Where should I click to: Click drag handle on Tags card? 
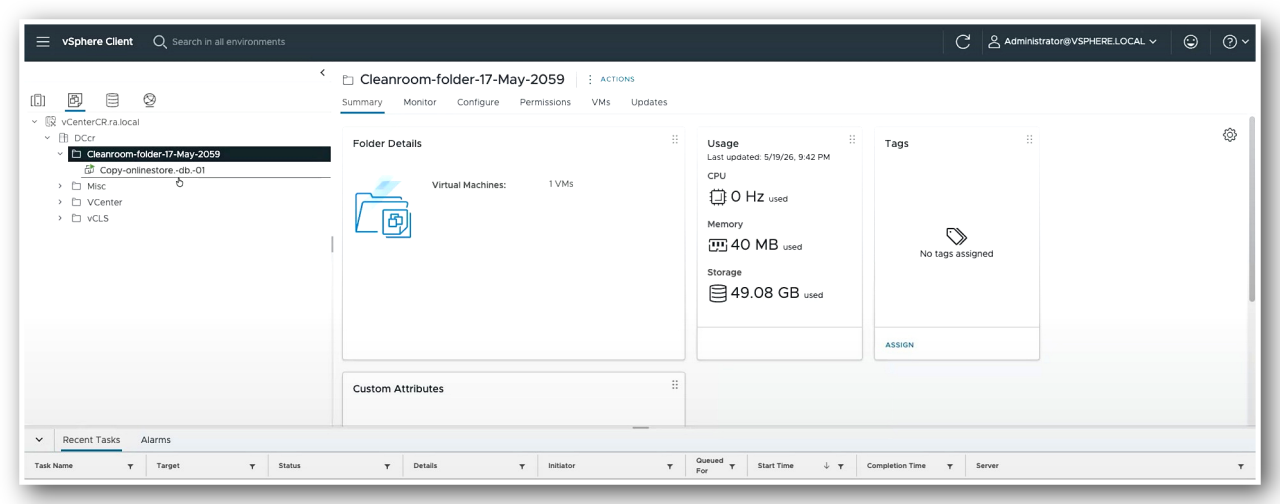[1029, 140]
